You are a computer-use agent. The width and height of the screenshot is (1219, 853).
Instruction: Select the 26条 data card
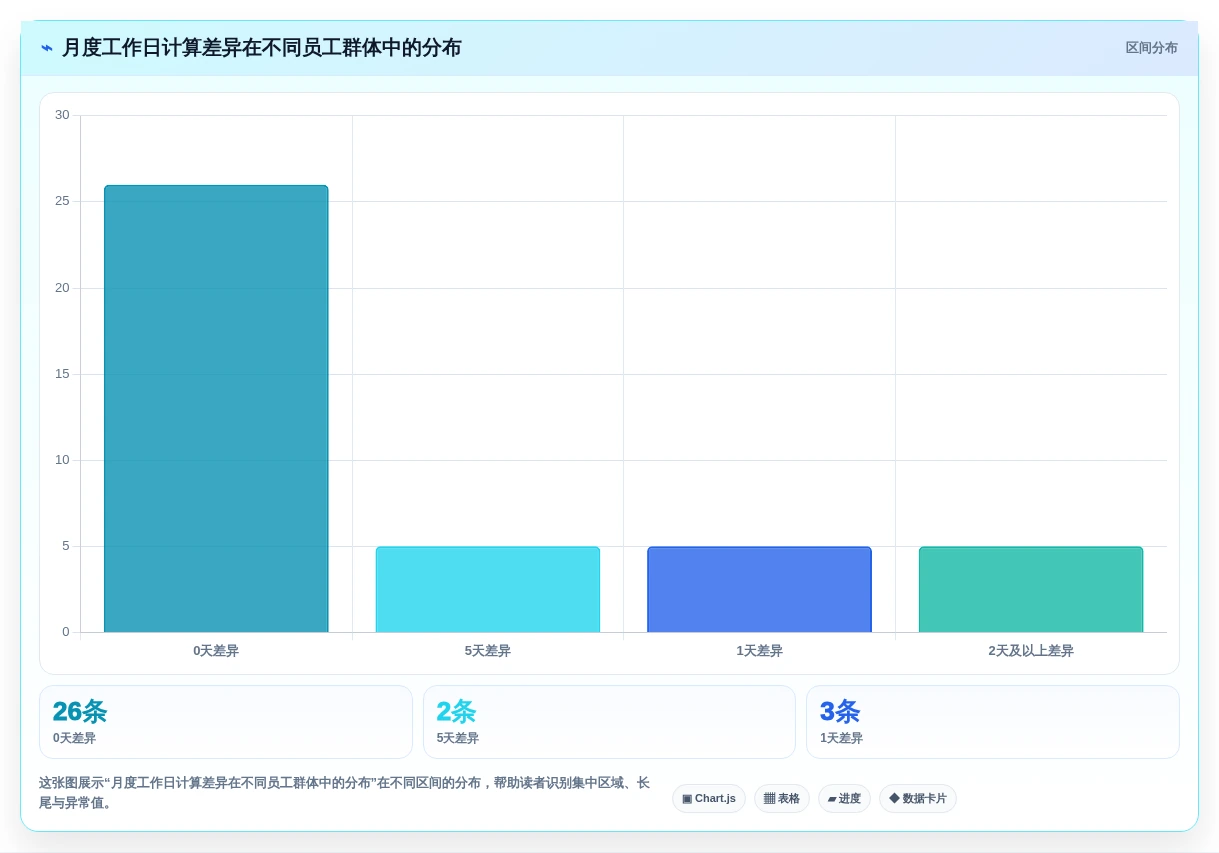[226, 722]
